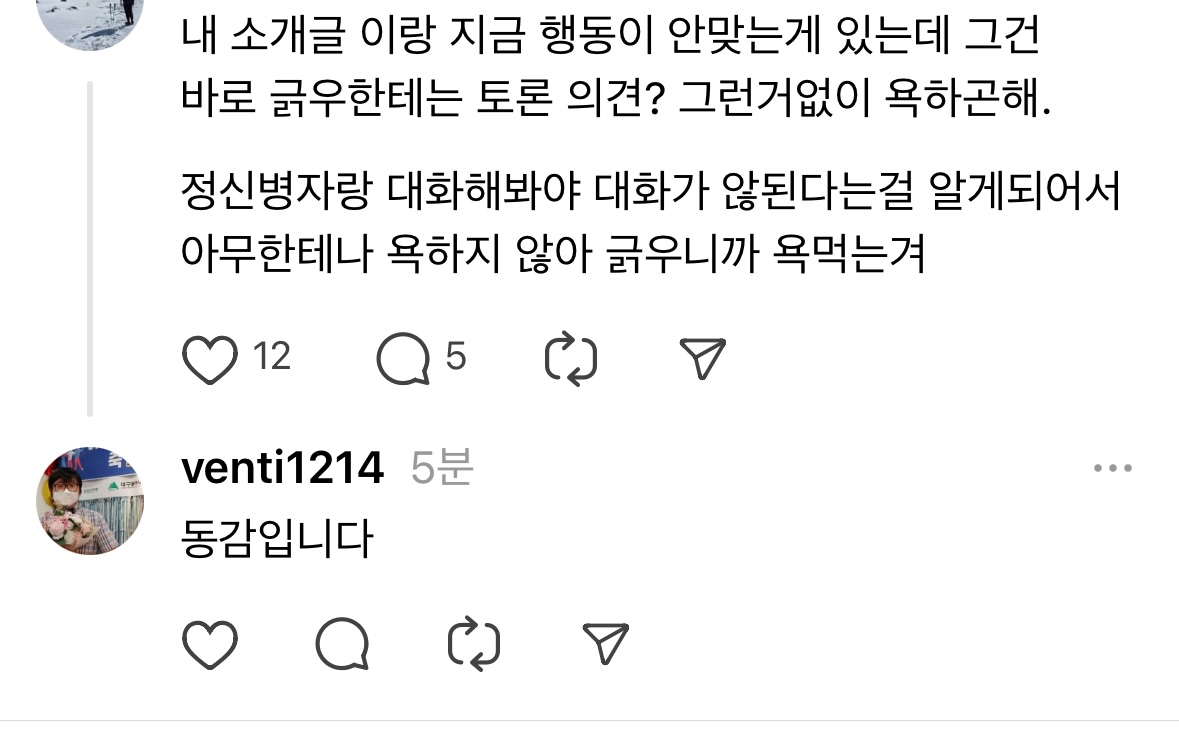Tap the reply count number 5
Viewport: 1179px width, 731px height.
pos(456,356)
